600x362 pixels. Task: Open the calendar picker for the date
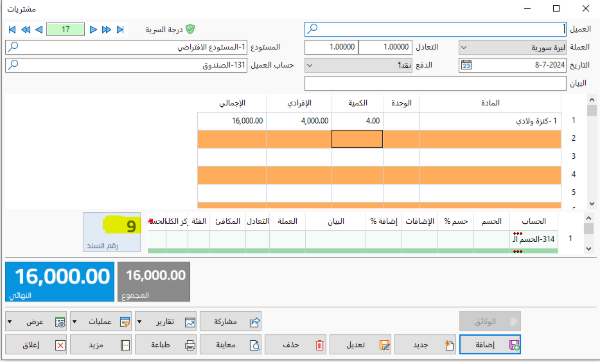(466, 65)
